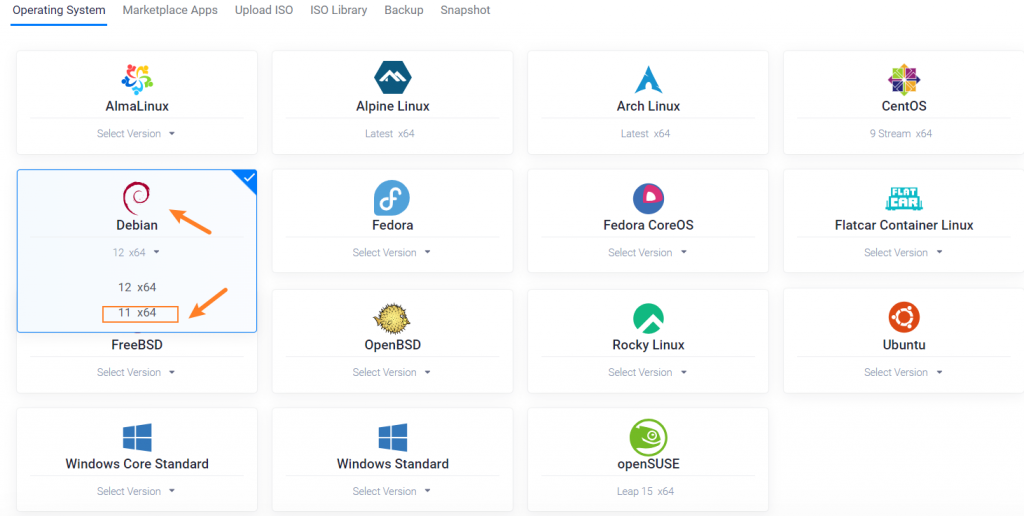The height and width of the screenshot is (516, 1024).
Task: Click the Fedora logo icon
Action: [392, 198]
